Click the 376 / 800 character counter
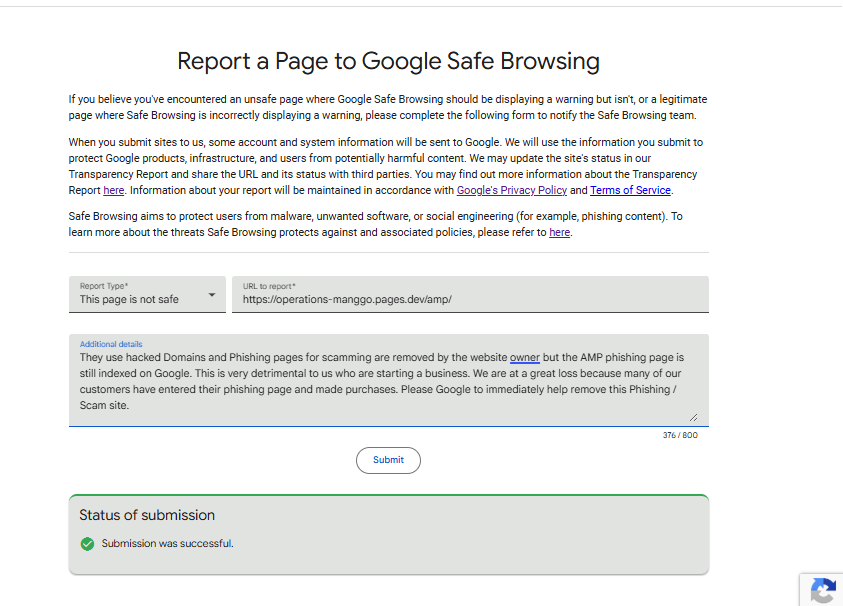This screenshot has height=606, width=843. click(680, 435)
